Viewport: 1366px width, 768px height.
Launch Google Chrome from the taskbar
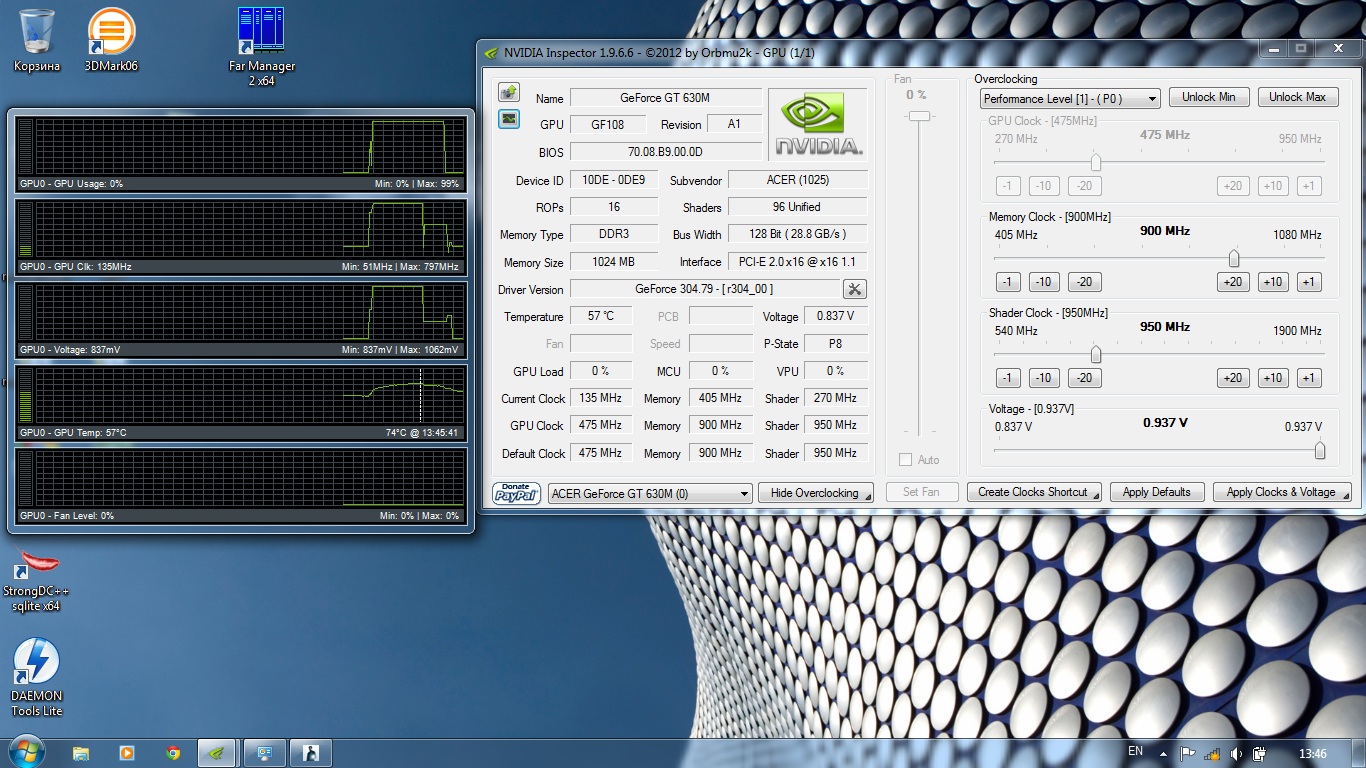(173, 753)
